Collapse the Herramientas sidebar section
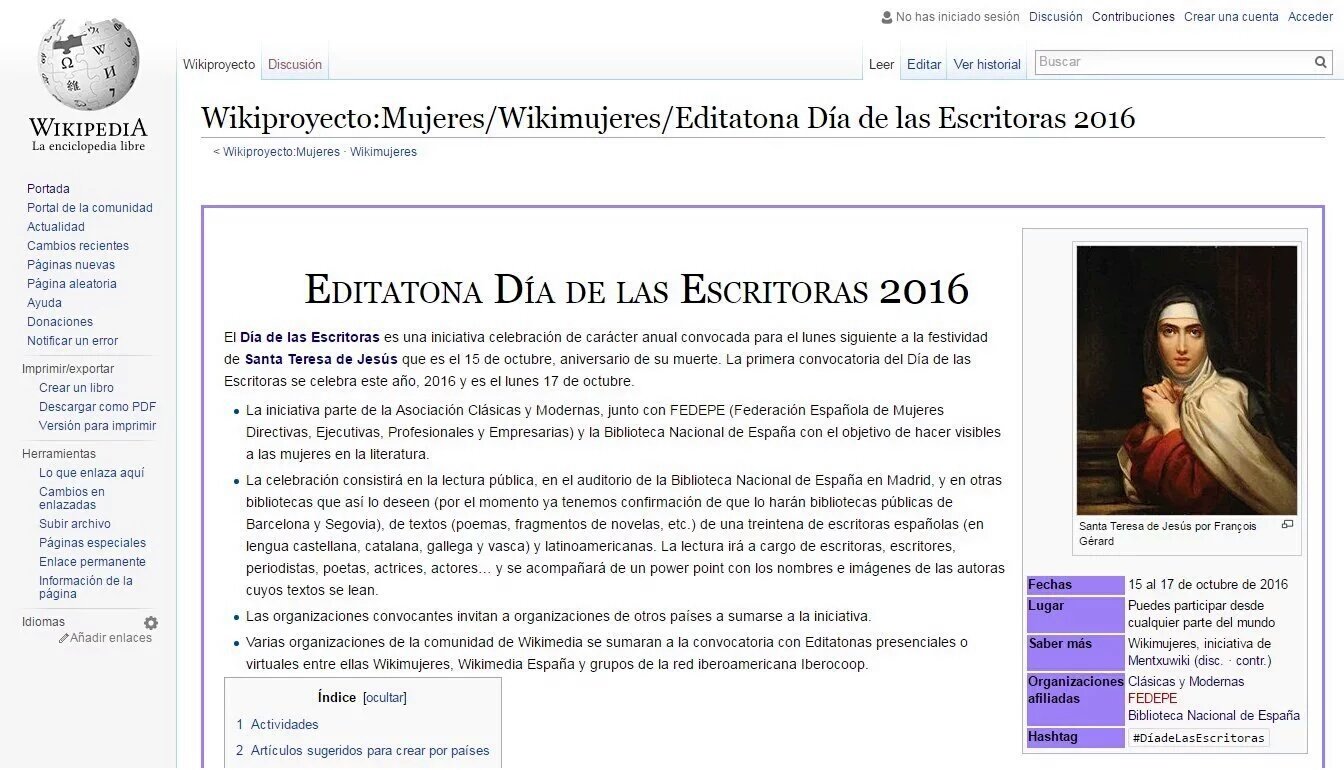This screenshot has height=770, width=1344. (59, 454)
